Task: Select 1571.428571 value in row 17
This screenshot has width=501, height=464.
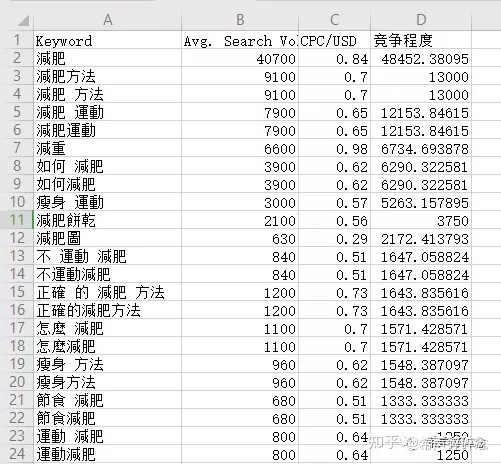Action: (421, 328)
